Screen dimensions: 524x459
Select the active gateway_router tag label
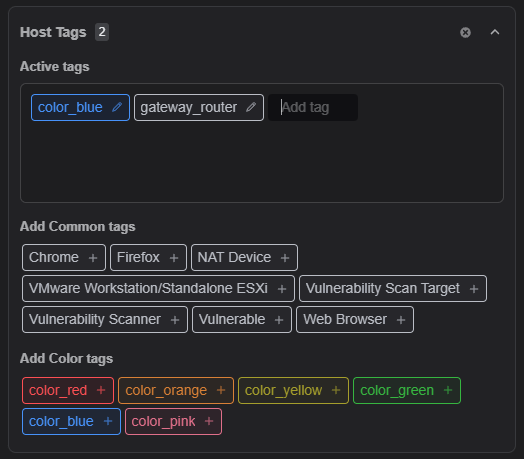[188, 108]
